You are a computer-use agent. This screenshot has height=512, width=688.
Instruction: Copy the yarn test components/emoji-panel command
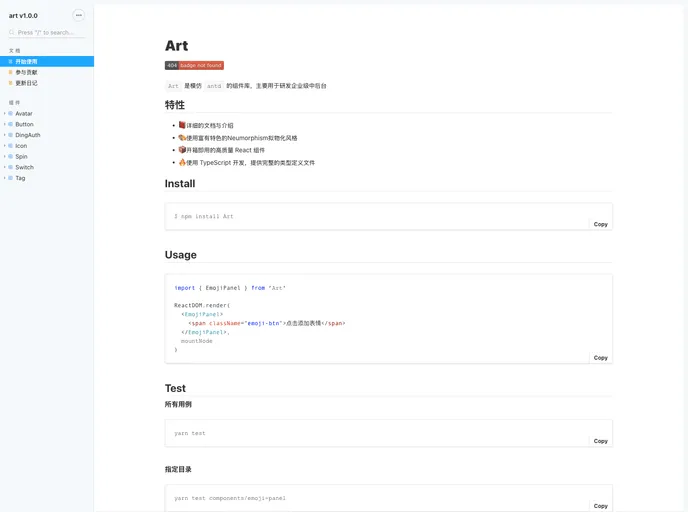click(600, 506)
